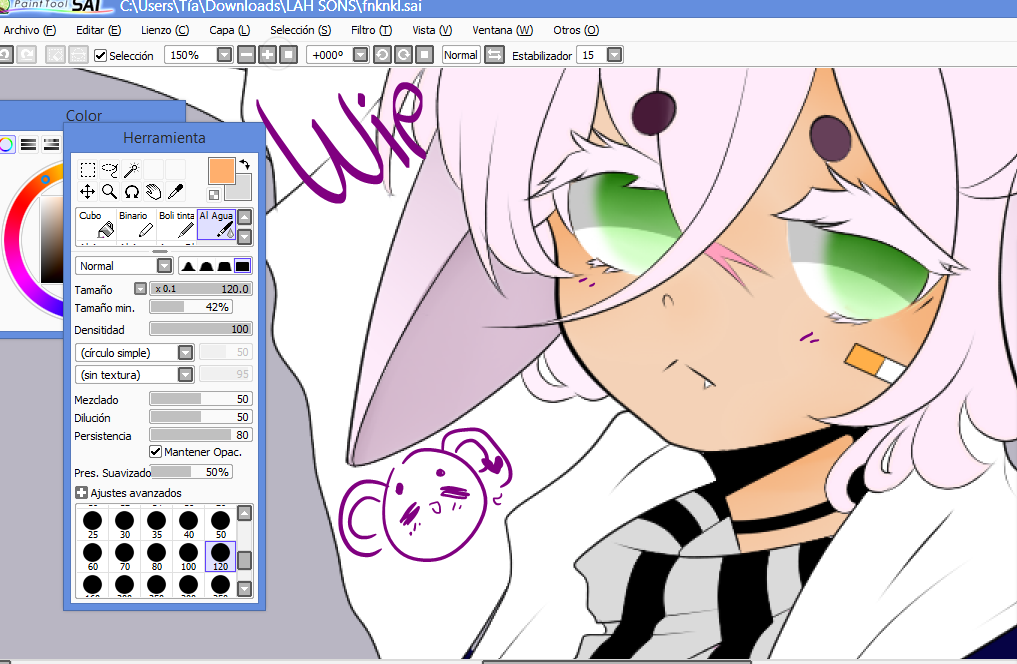Reset the zoom view square button
This screenshot has height=664, width=1017.
(289, 55)
